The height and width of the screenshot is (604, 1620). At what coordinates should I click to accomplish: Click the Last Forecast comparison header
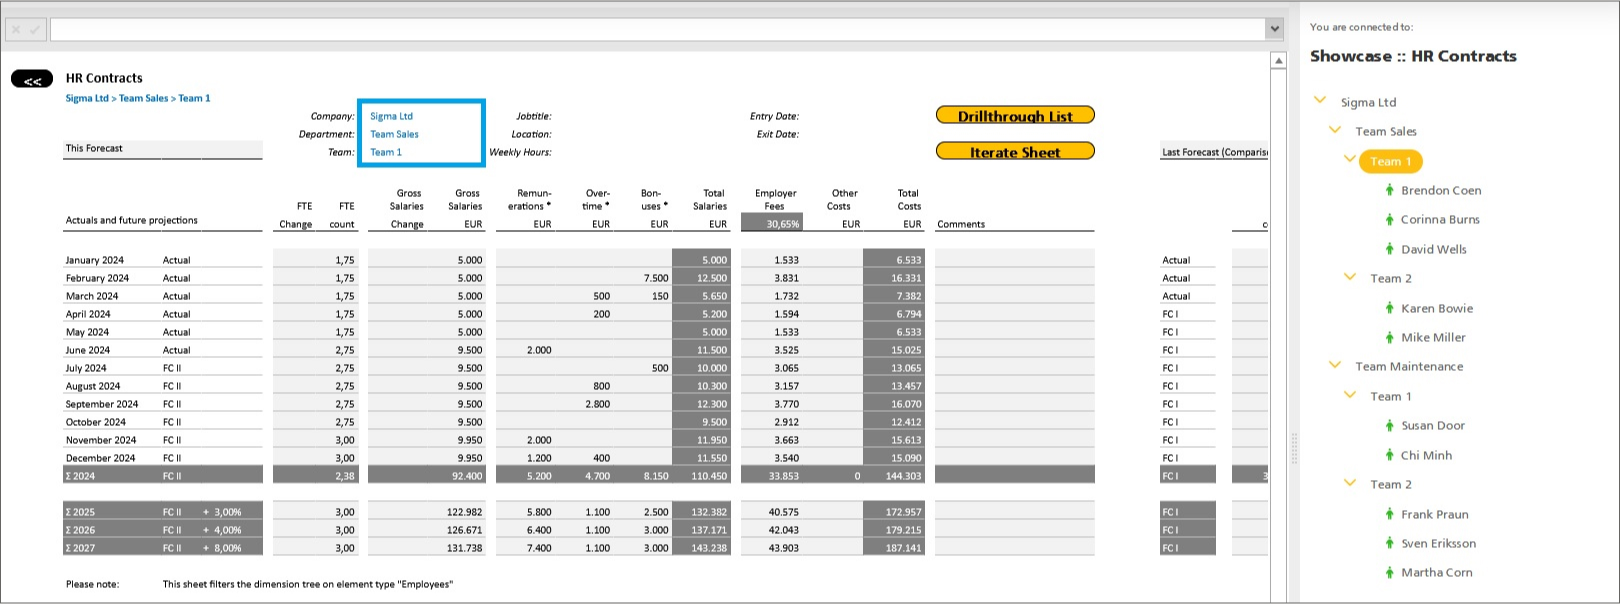tap(1215, 152)
